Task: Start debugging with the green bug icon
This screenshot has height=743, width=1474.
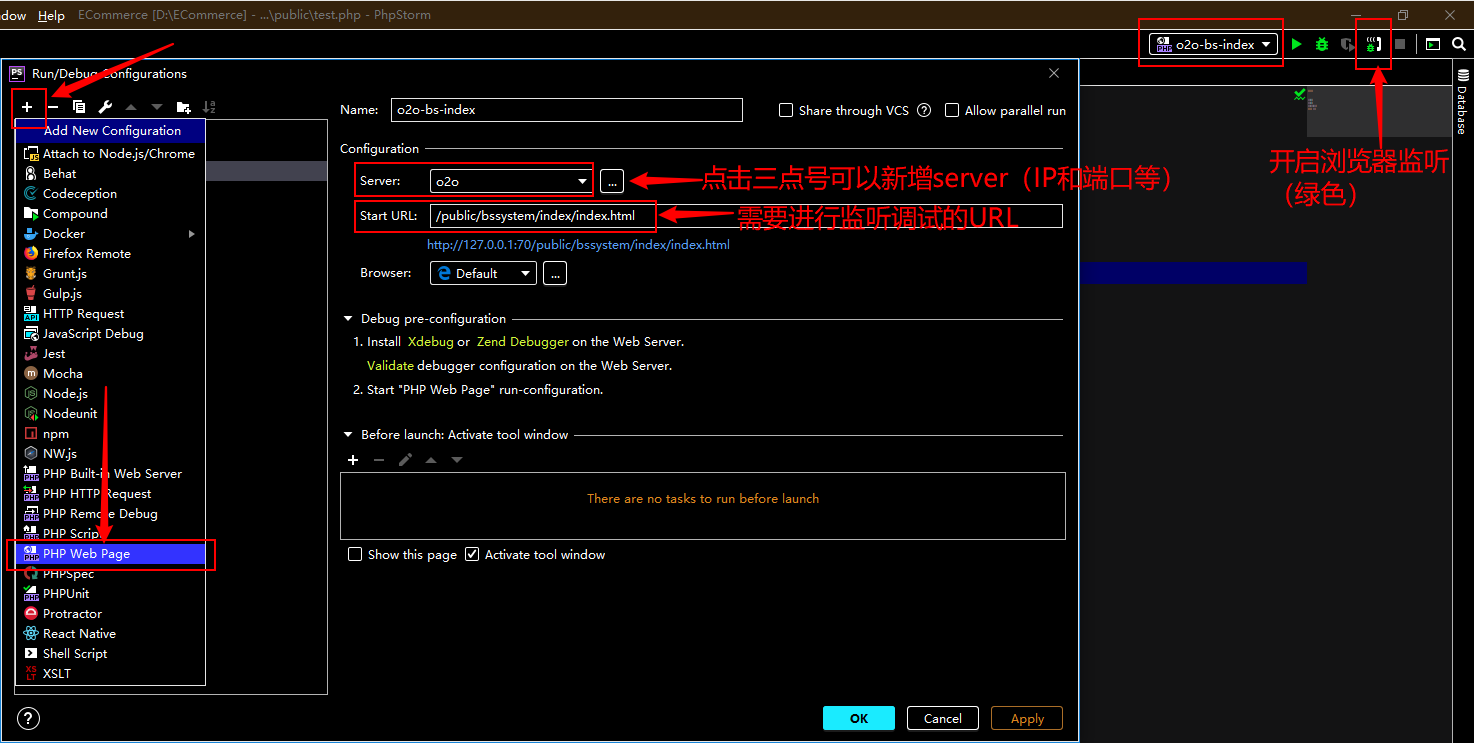Action: pos(1322,44)
